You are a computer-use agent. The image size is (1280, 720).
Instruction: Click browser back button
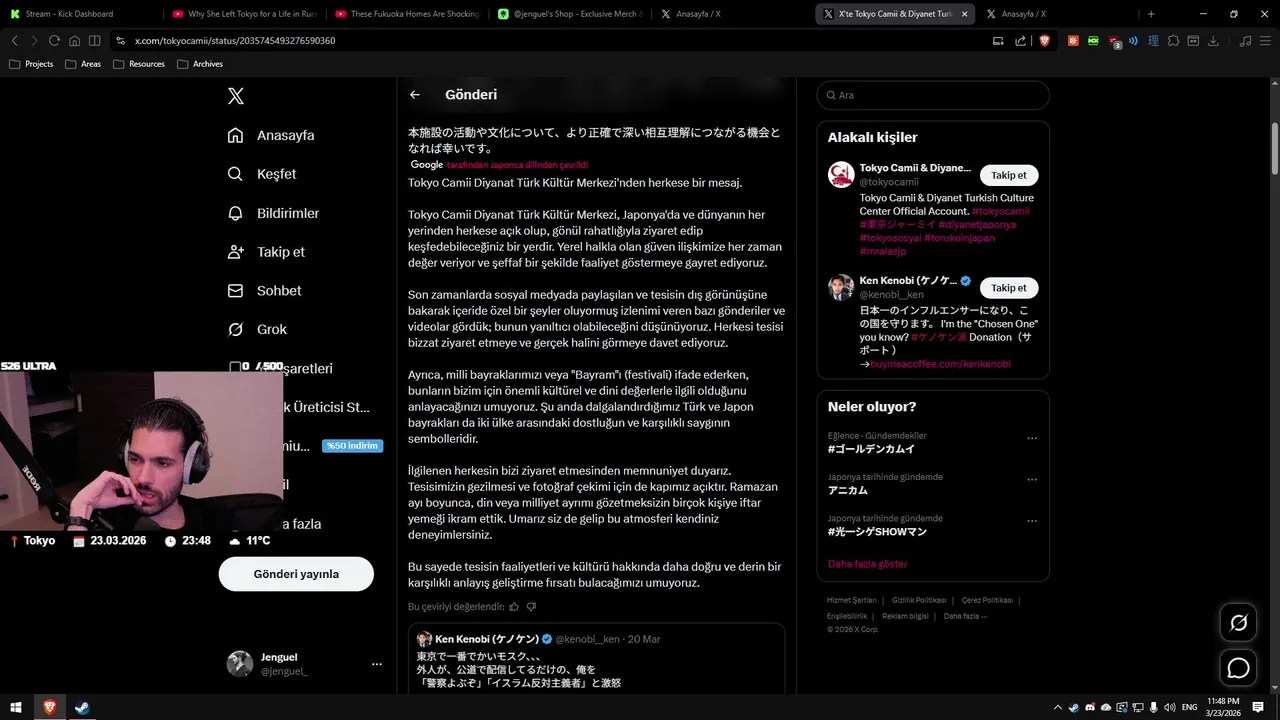15,41
